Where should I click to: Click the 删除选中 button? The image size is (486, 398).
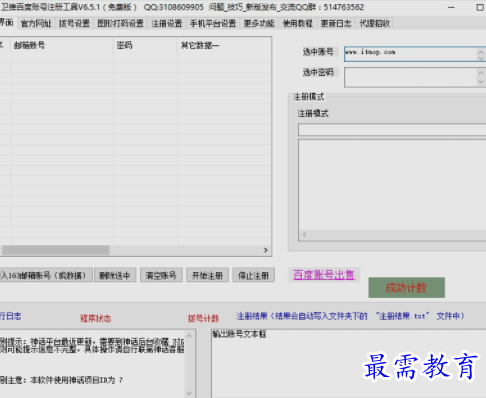click(115, 275)
